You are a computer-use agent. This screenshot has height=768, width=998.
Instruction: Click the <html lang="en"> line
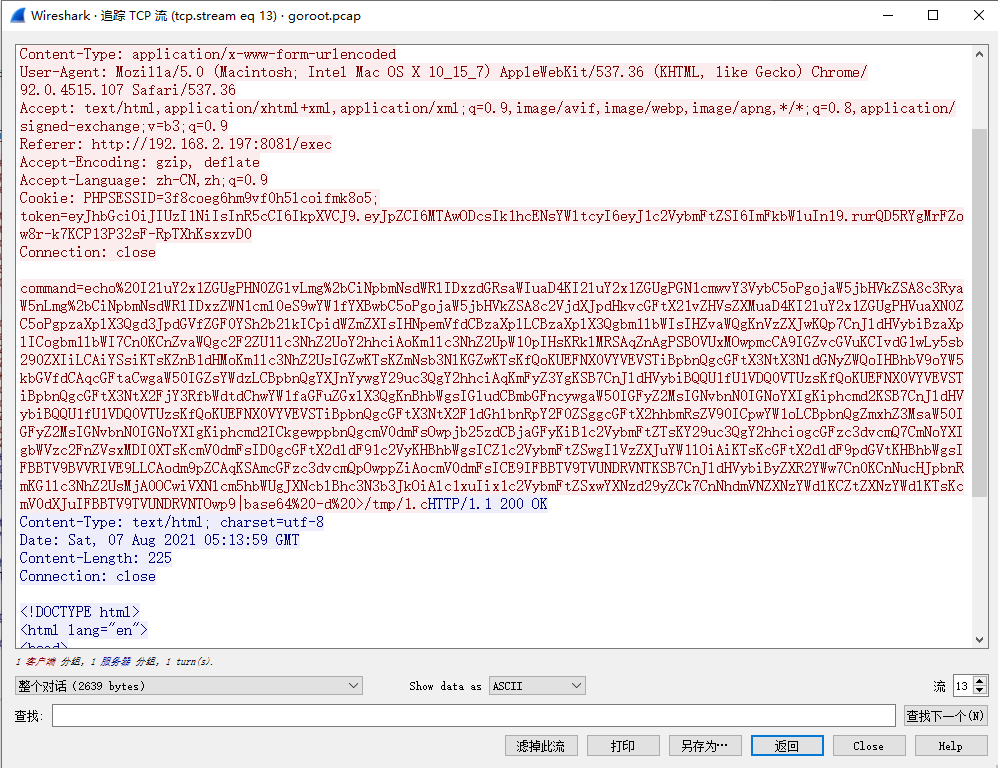click(83, 630)
